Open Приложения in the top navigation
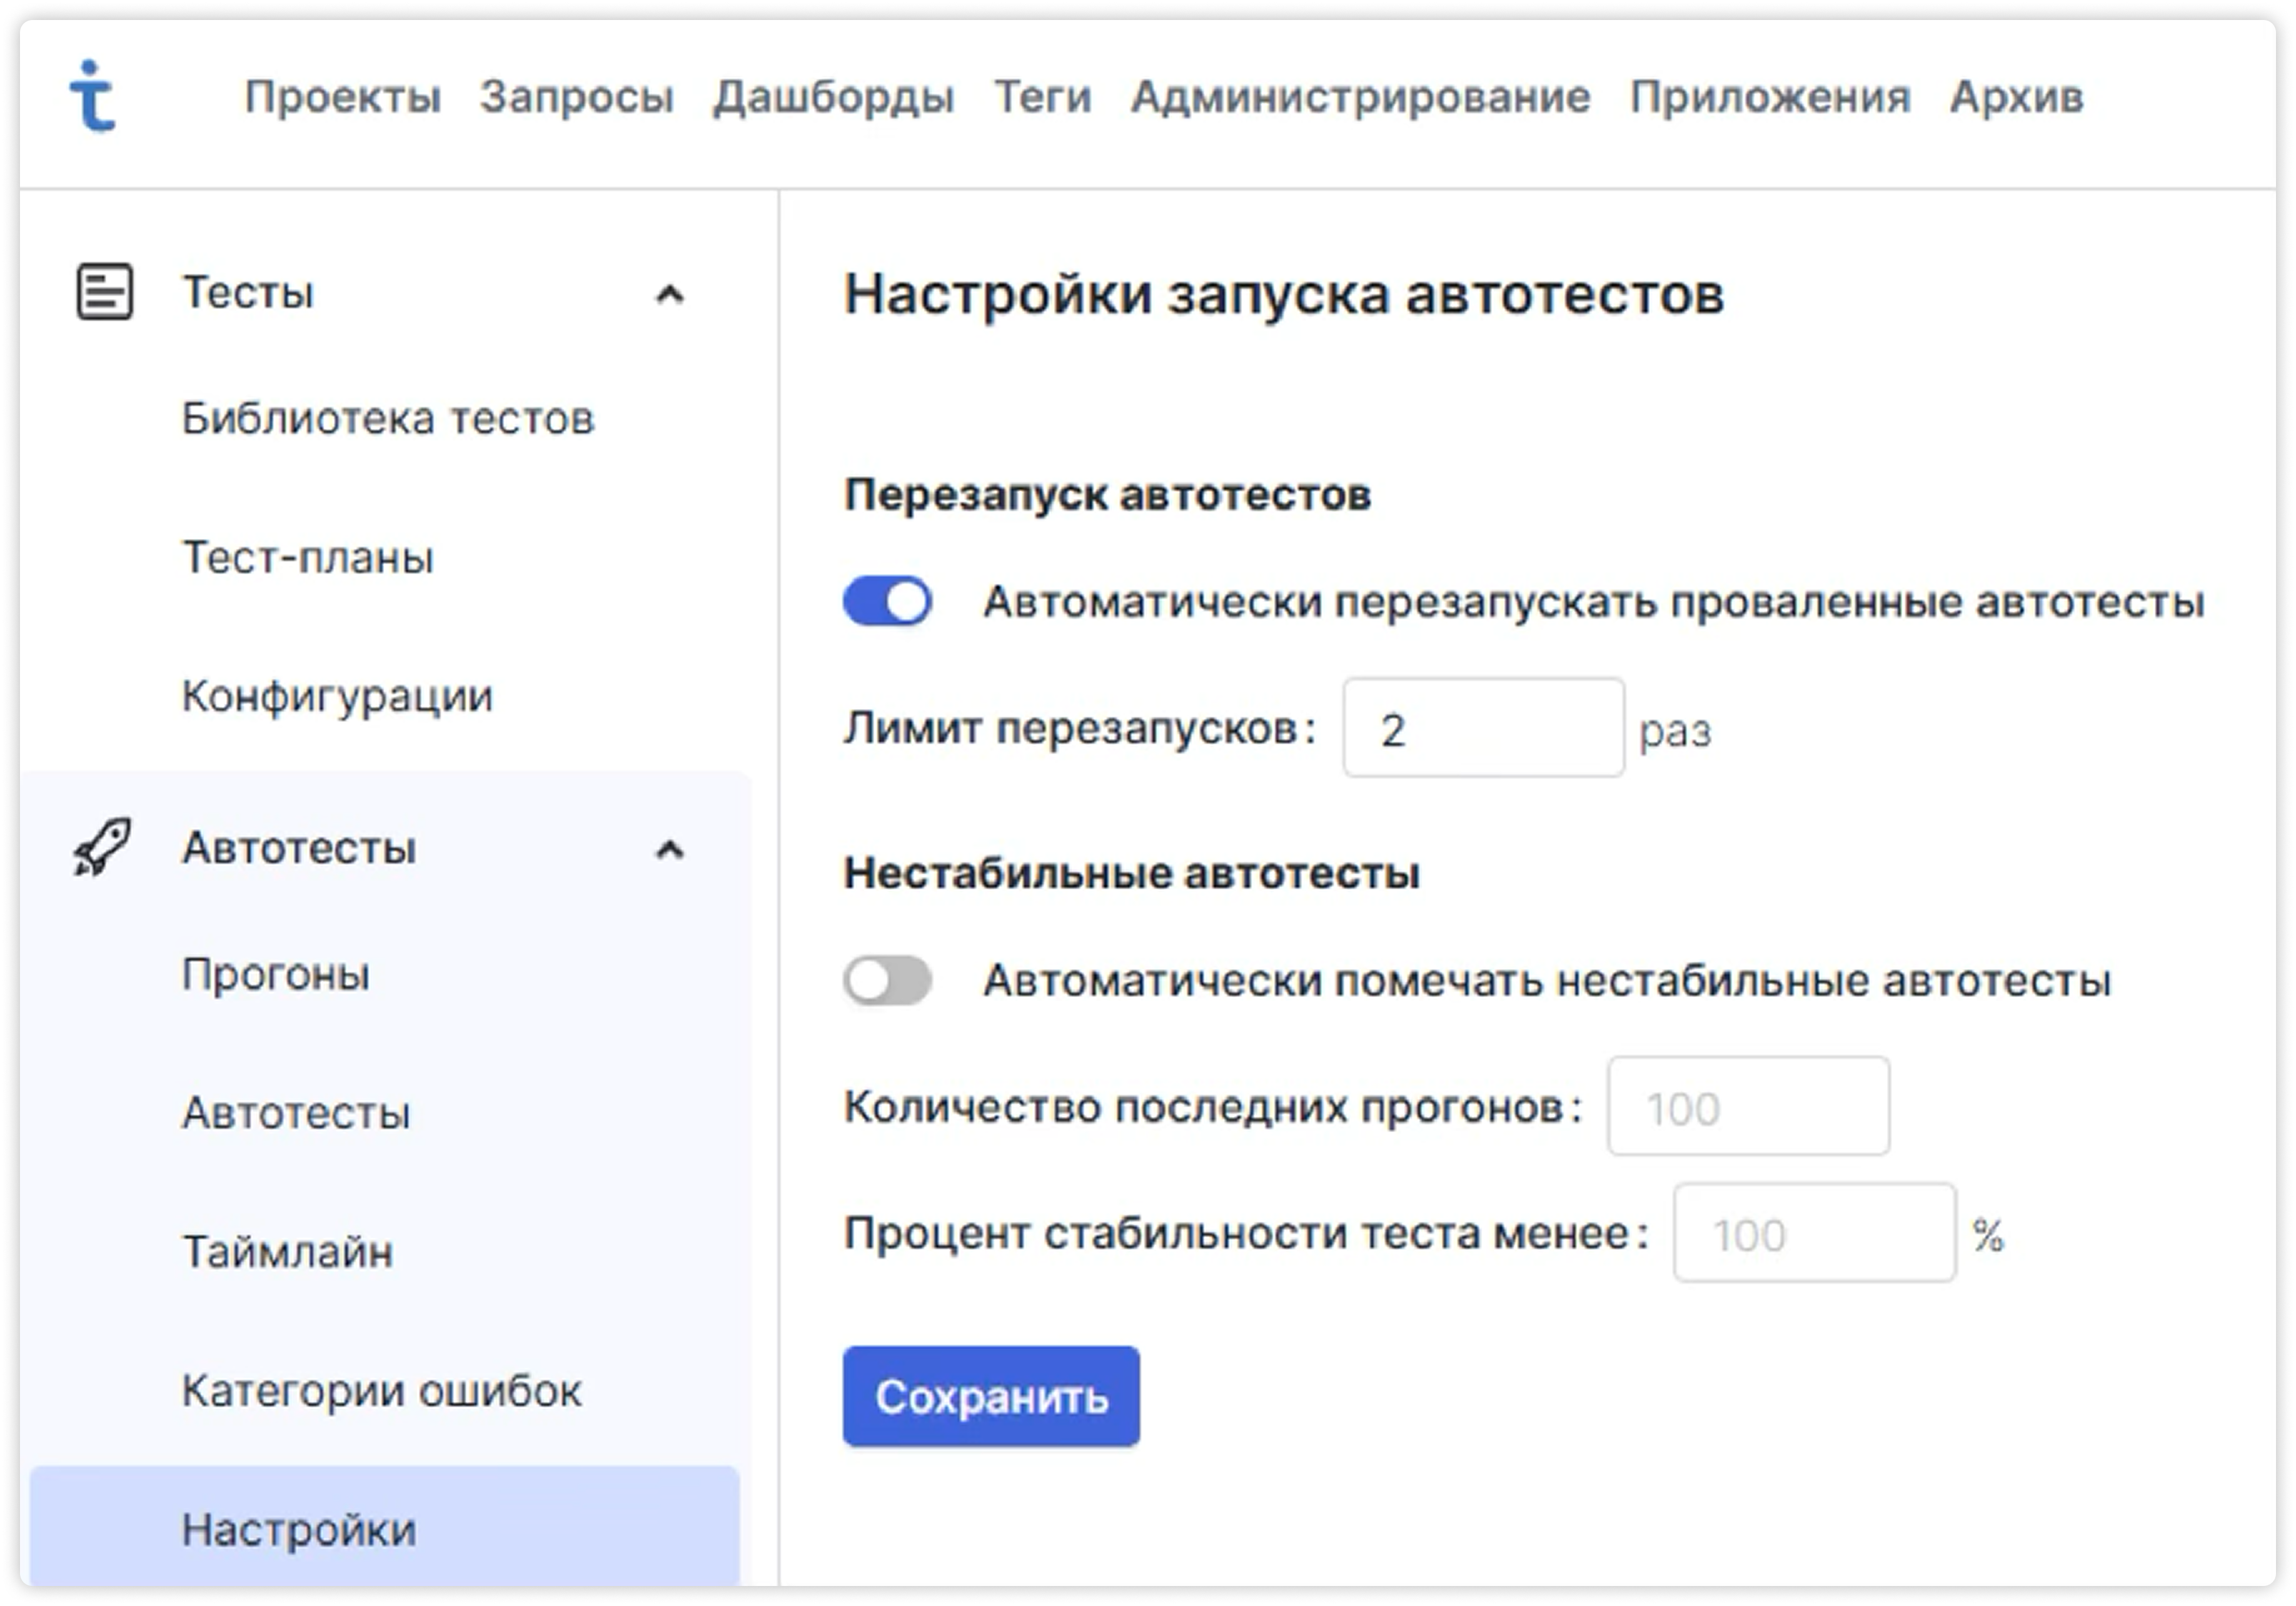Viewport: 2296px width, 1606px height. pos(1770,97)
